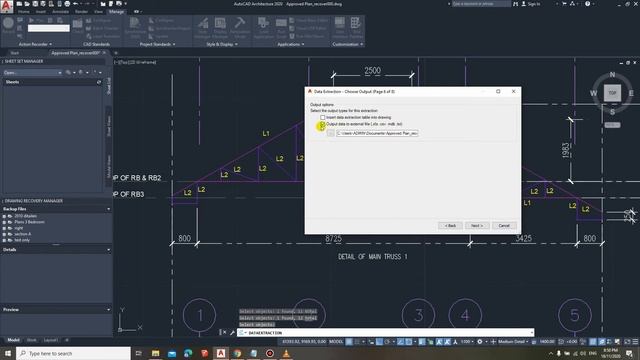Select the Manage ribbon tab

click(116, 12)
